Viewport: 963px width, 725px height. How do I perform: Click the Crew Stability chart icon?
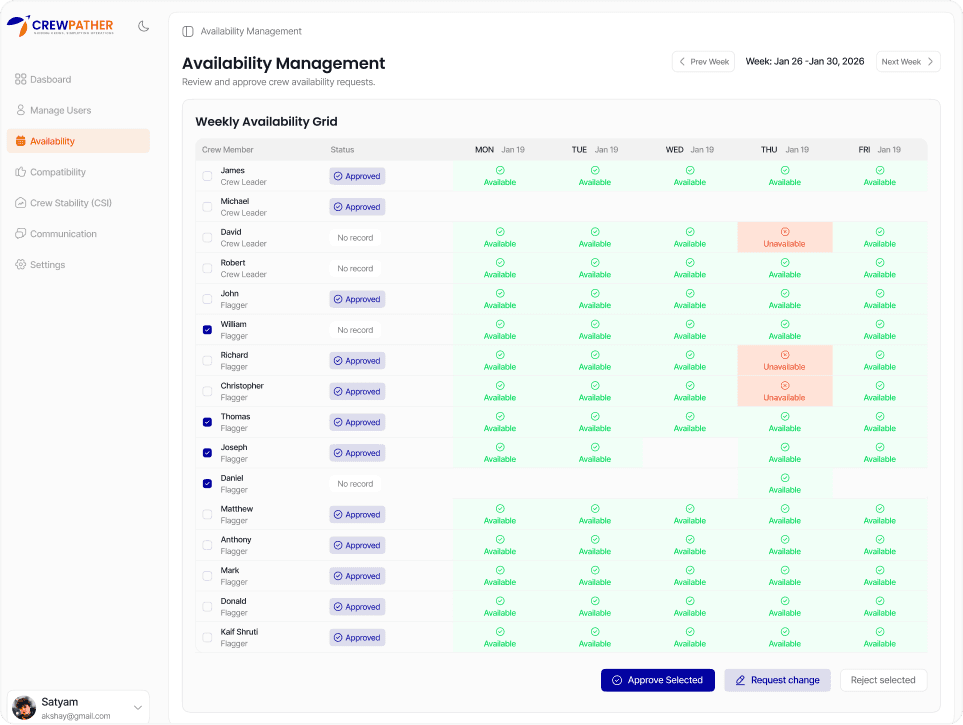[x=21, y=203]
